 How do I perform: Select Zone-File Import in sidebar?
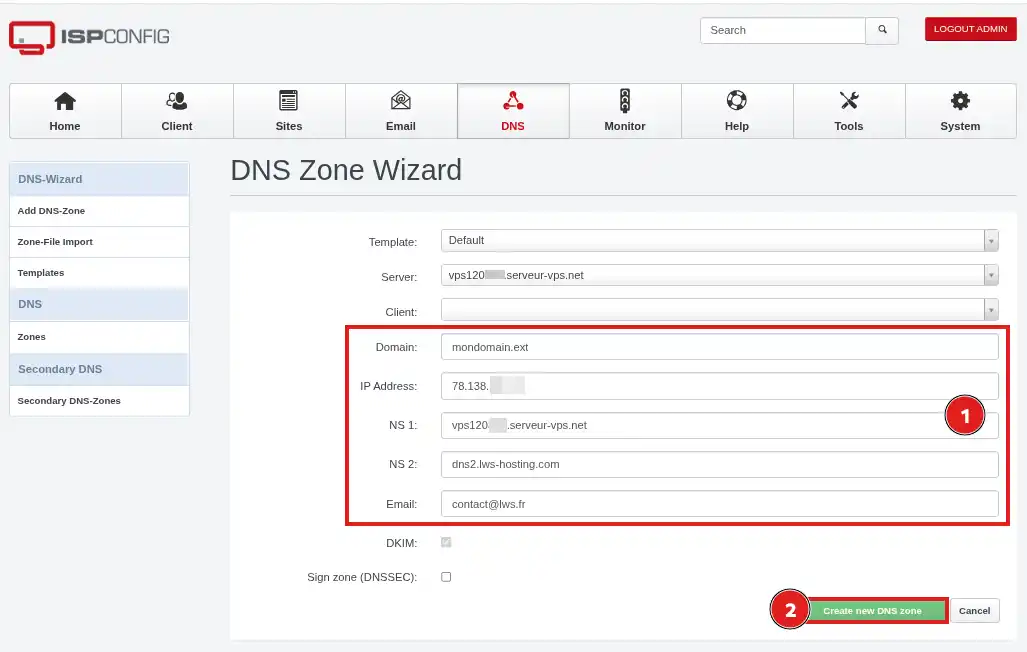[100, 242]
